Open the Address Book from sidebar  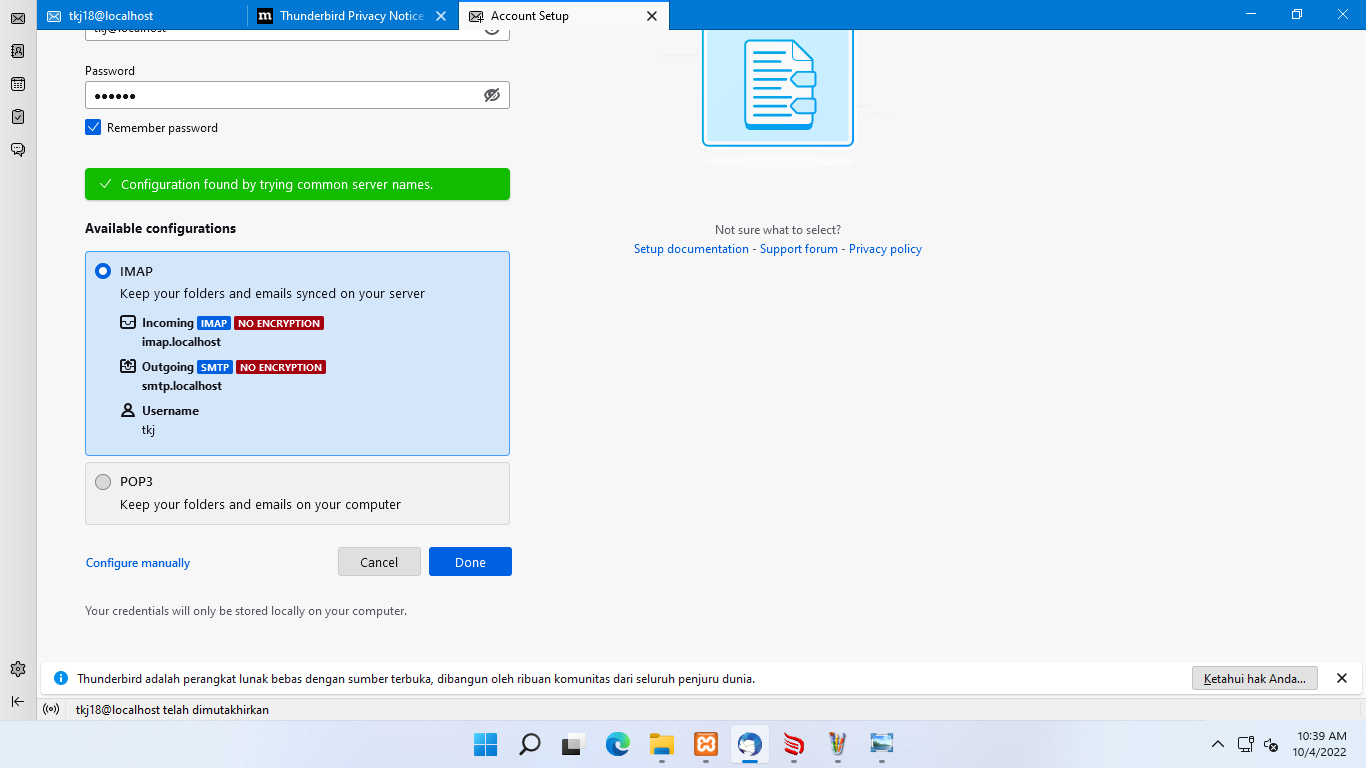point(18,51)
